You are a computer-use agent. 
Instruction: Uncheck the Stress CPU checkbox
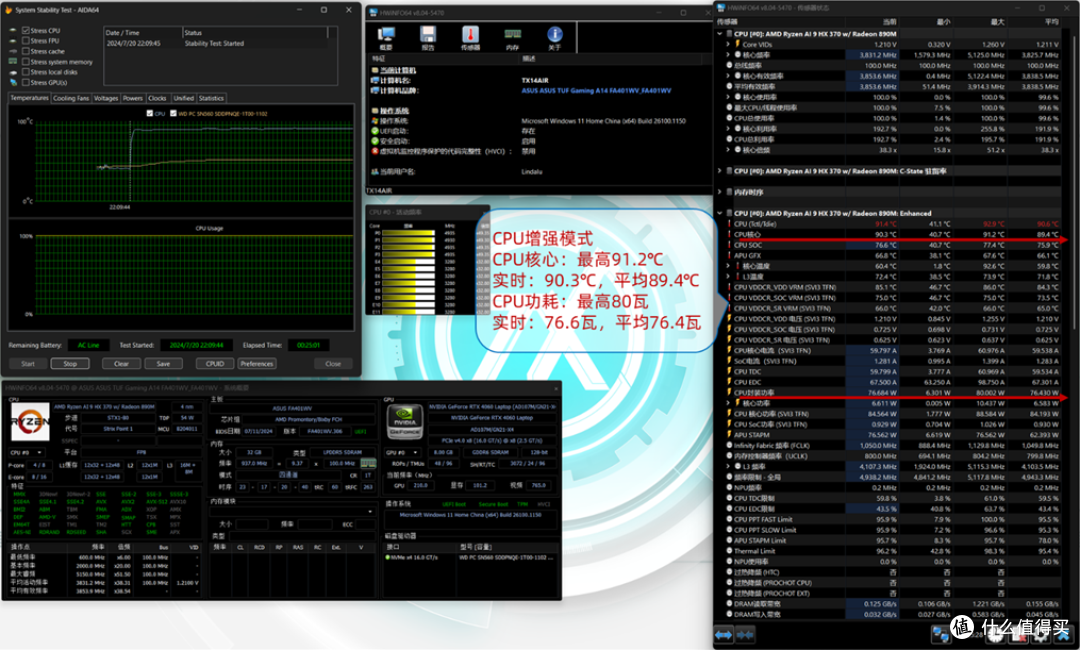(x=25, y=30)
